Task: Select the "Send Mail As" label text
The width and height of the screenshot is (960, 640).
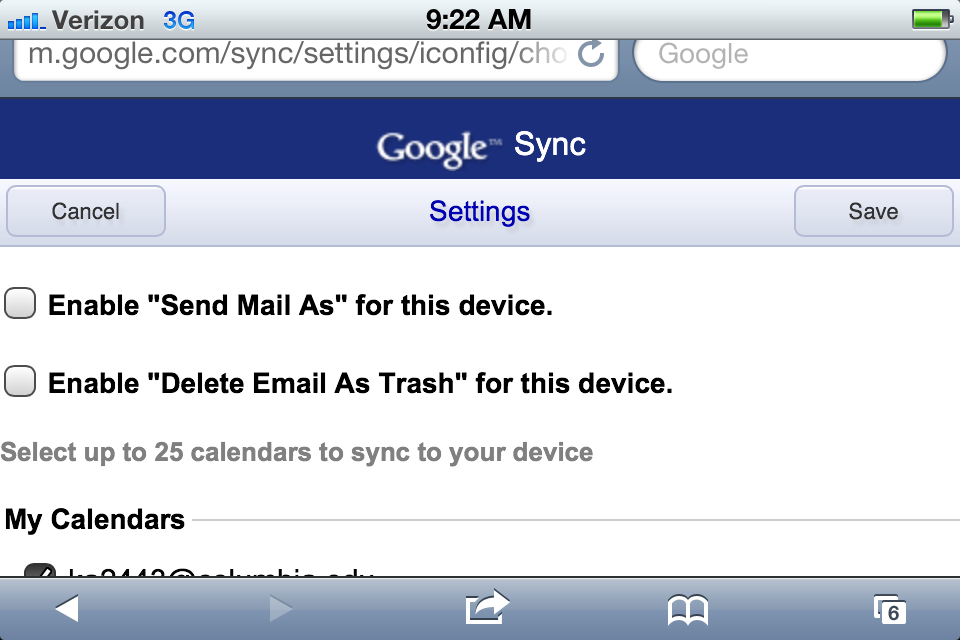Action: [247, 305]
